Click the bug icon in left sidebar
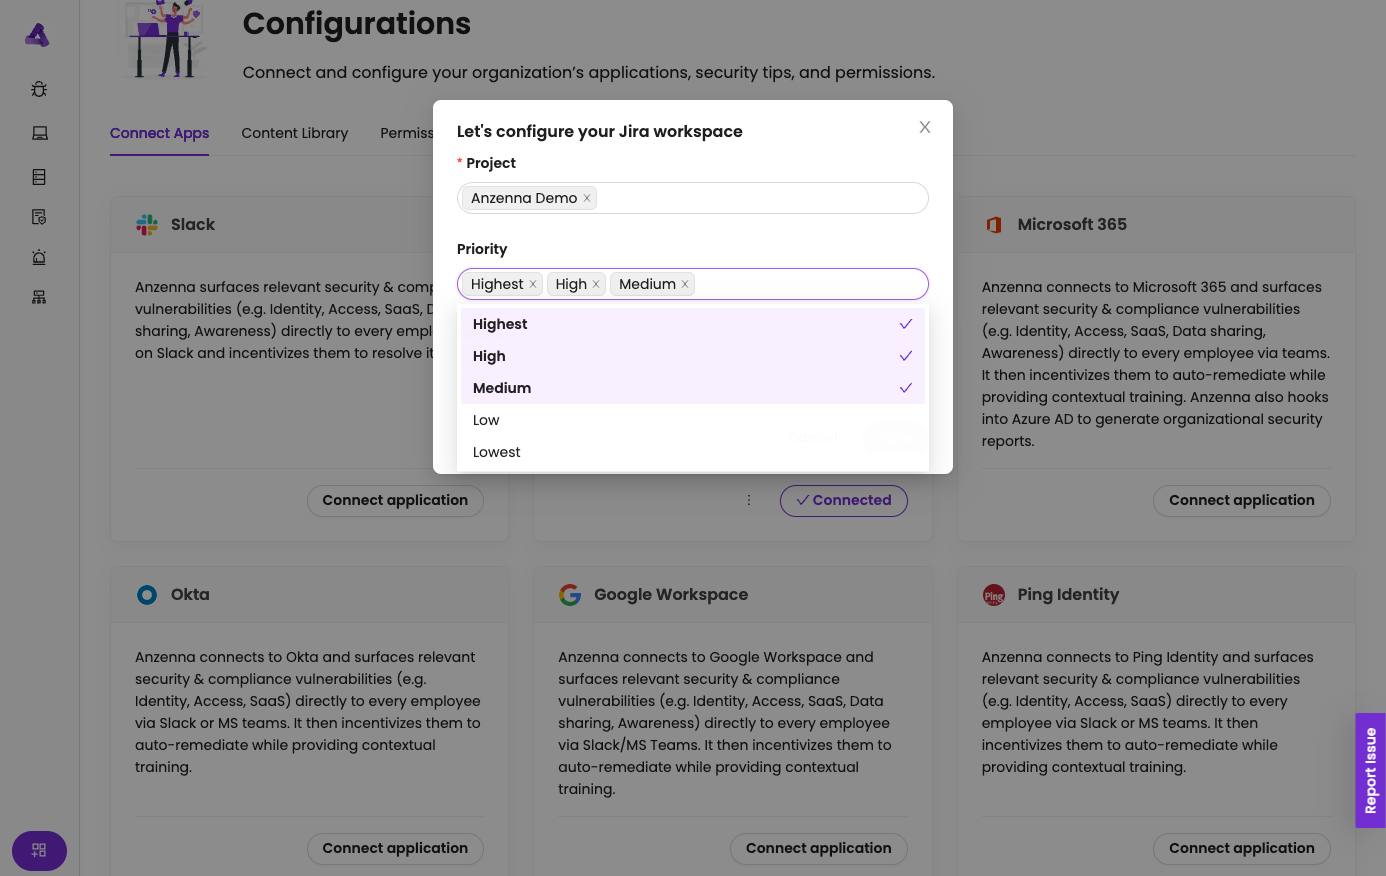The width and height of the screenshot is (1386, 876). (39, 89)
